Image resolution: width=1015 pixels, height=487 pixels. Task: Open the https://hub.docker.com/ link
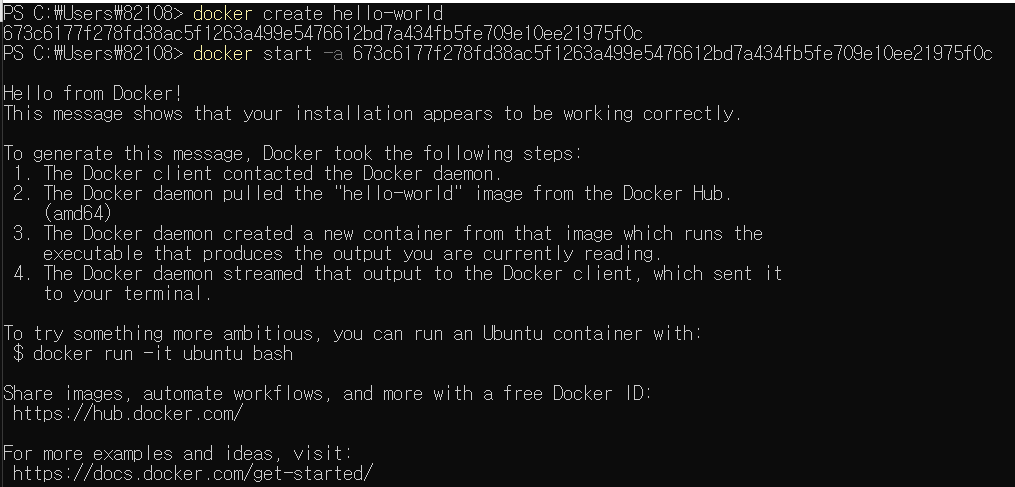click(128, 413)
